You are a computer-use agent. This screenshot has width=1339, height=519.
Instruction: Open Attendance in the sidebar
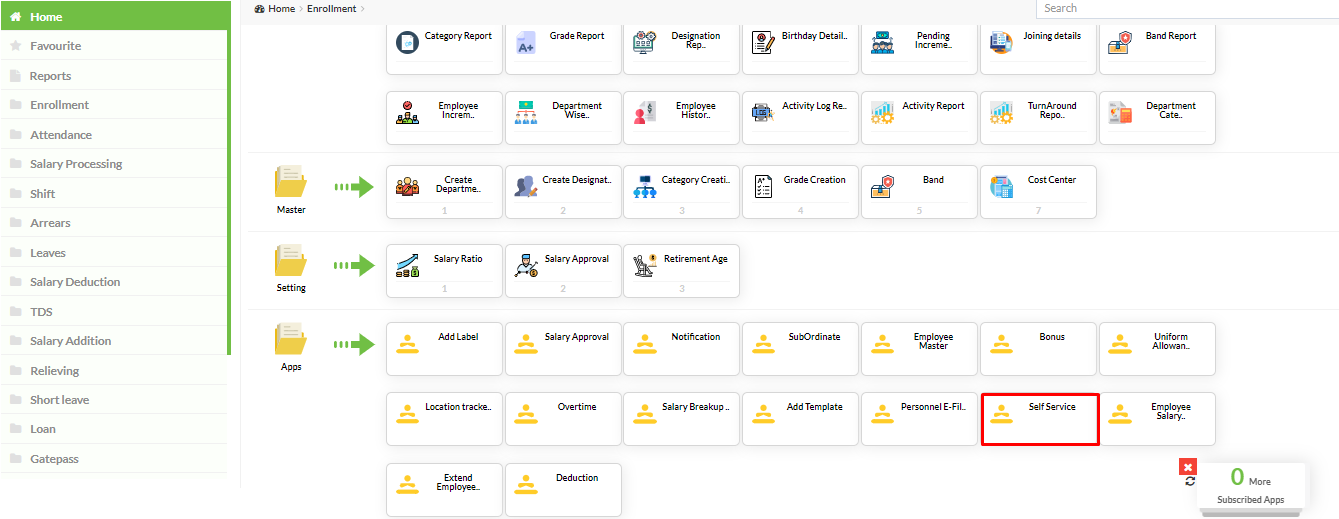114,135
